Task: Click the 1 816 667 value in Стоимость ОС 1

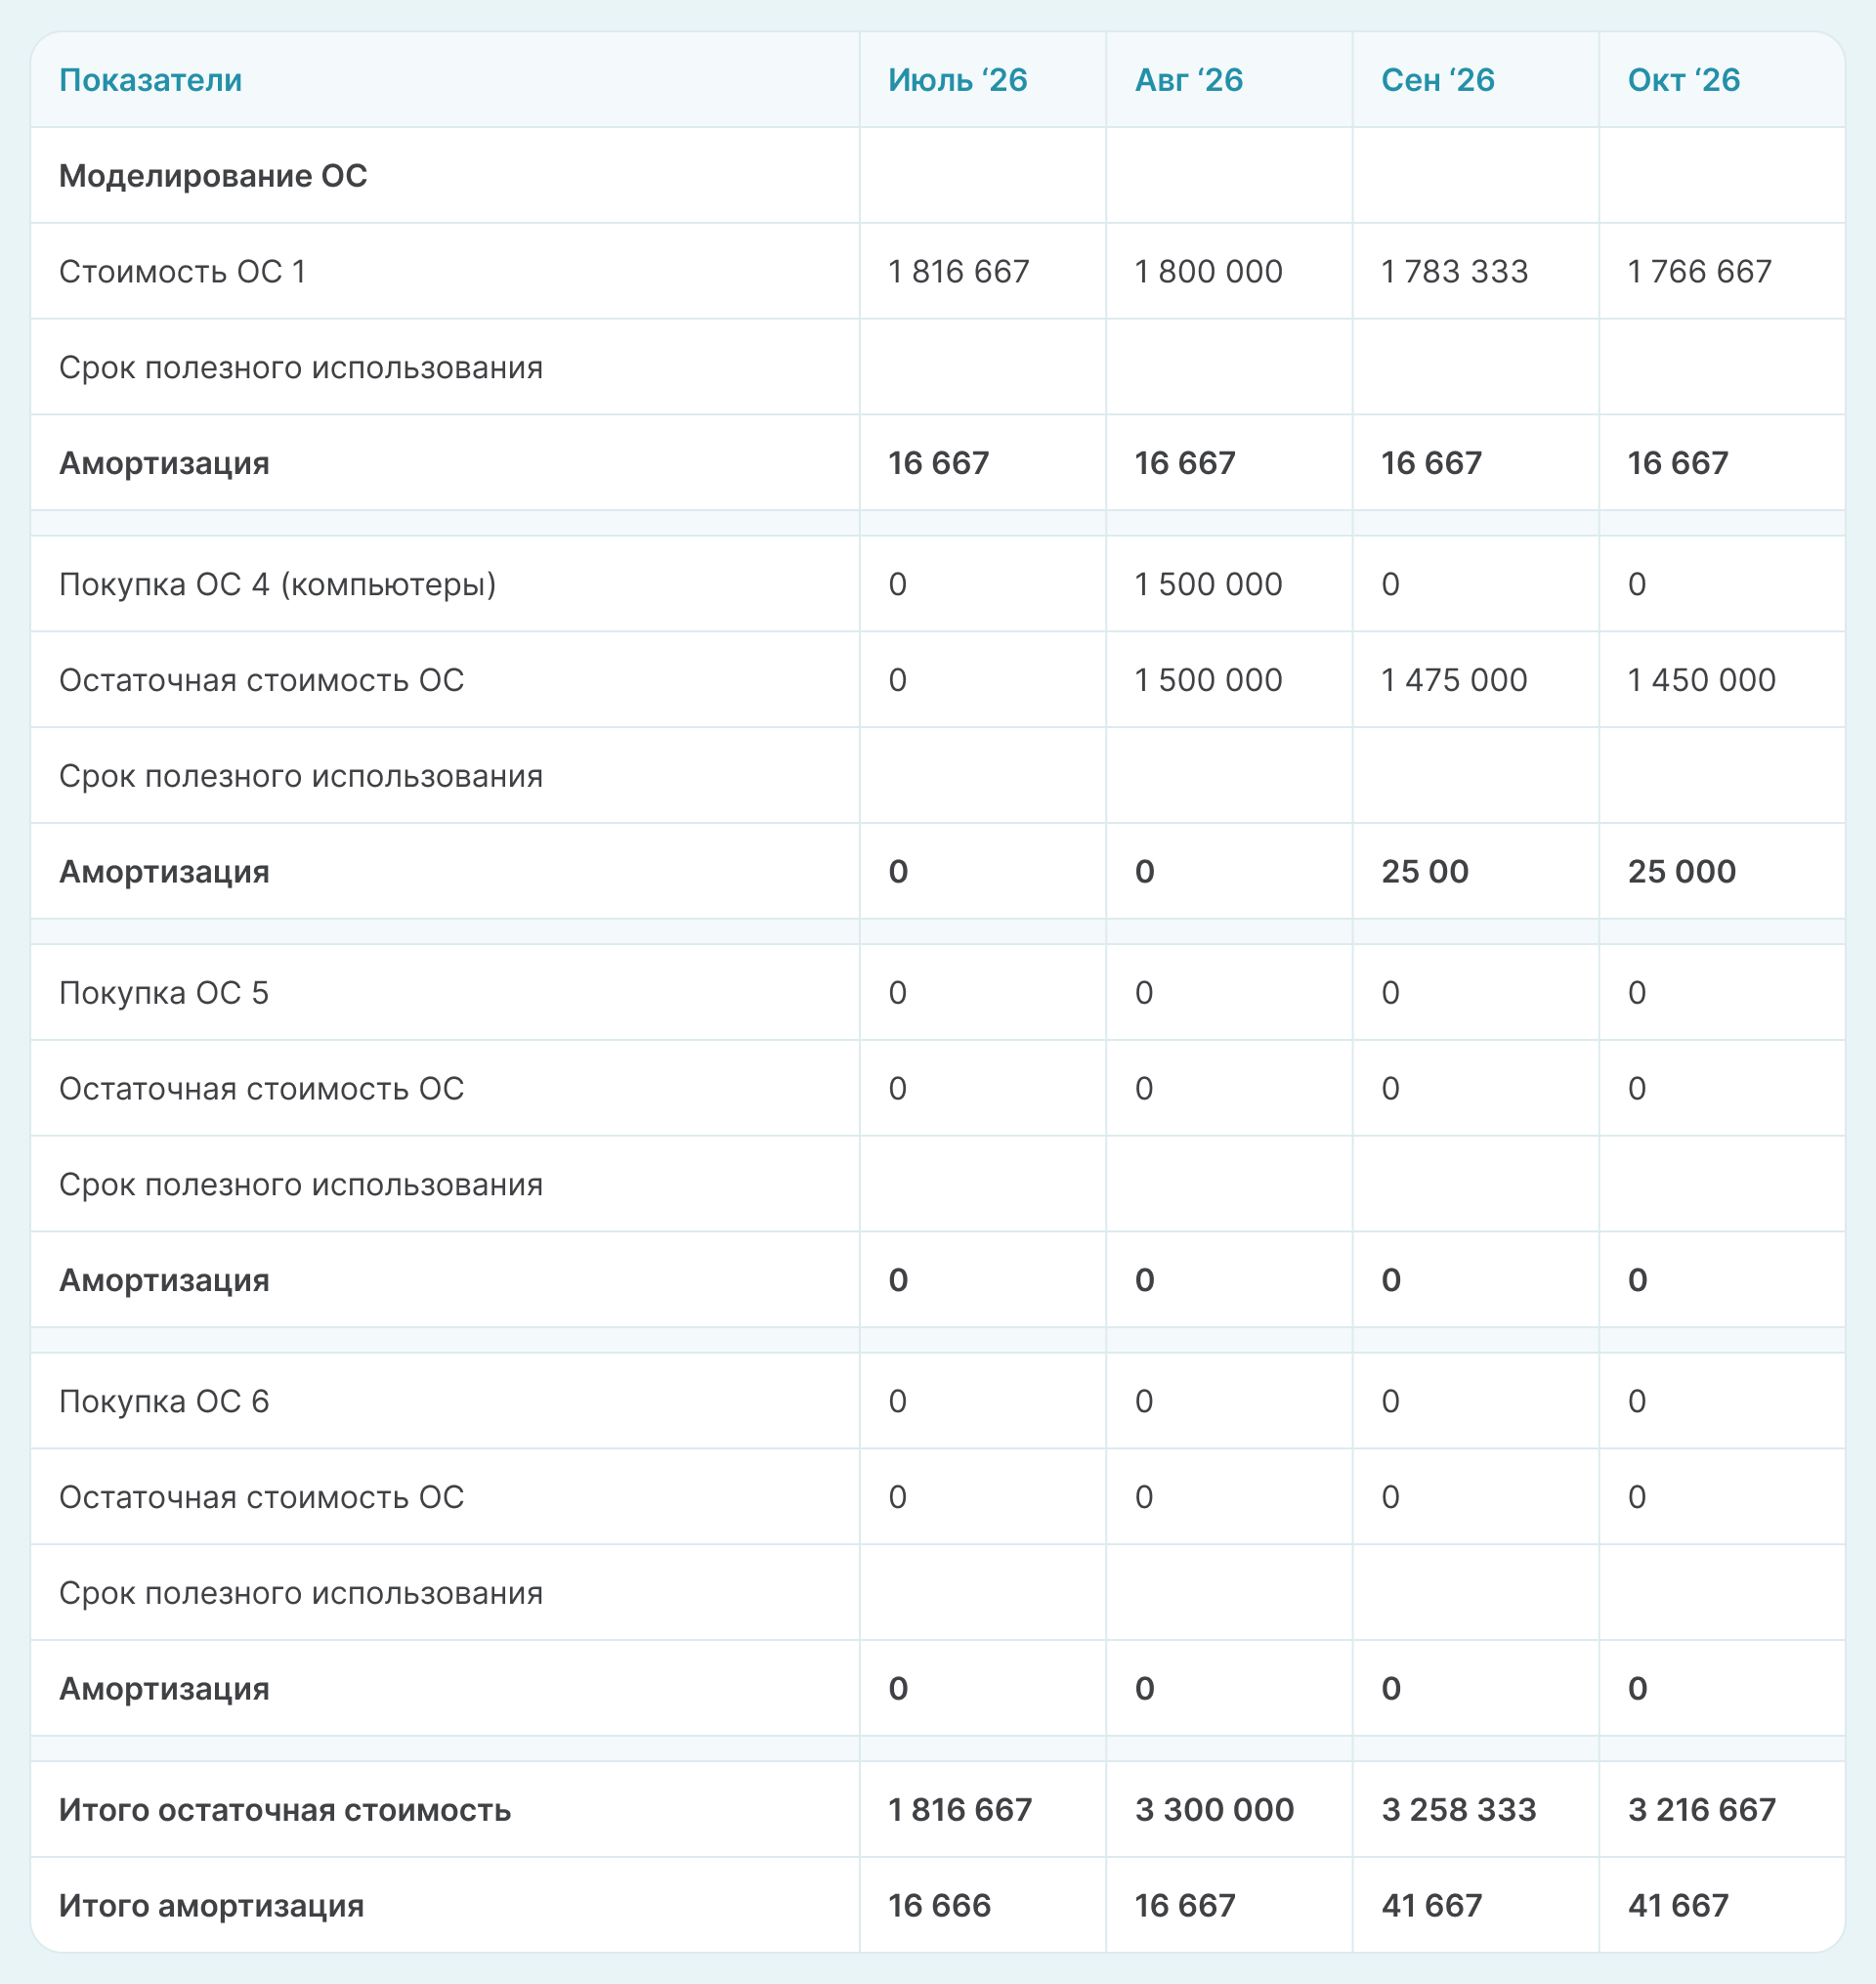Action: point(958,272)
